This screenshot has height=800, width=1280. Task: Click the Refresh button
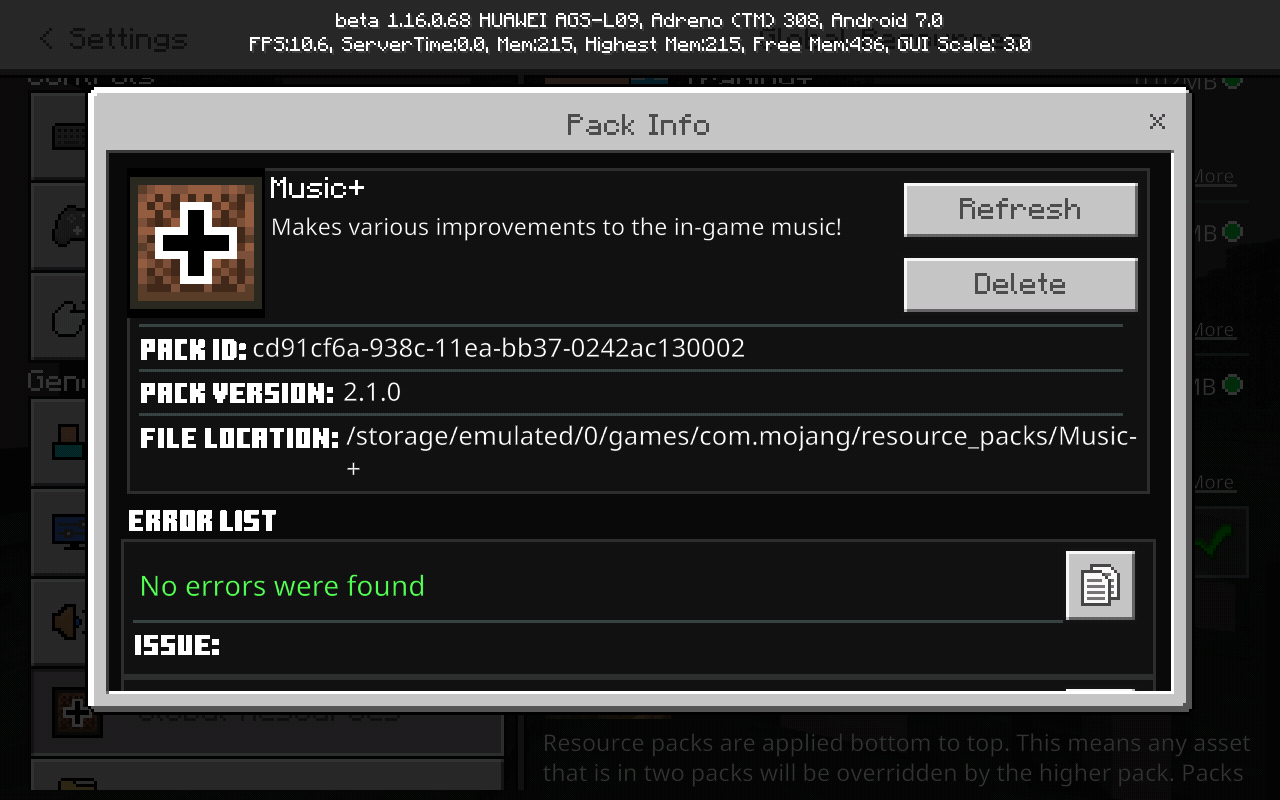click(1020, 210)
